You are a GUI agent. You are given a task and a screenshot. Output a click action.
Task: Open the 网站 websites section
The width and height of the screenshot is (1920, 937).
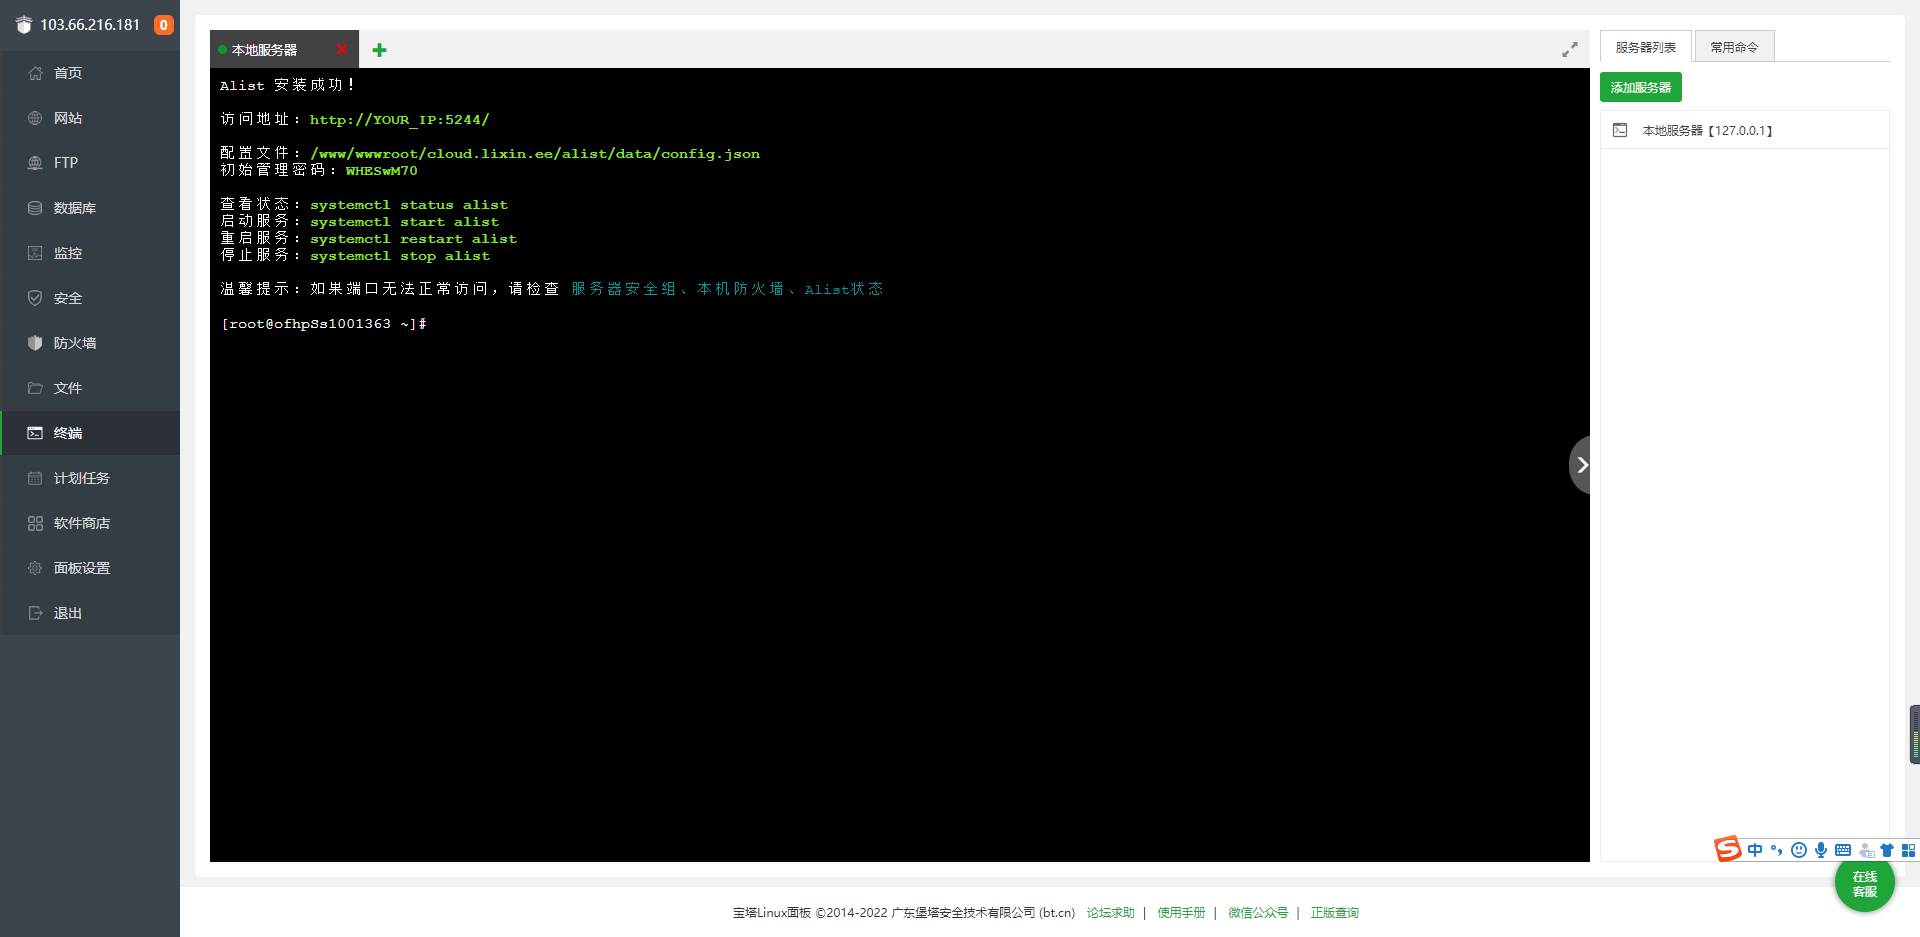[x=90, y=118]
